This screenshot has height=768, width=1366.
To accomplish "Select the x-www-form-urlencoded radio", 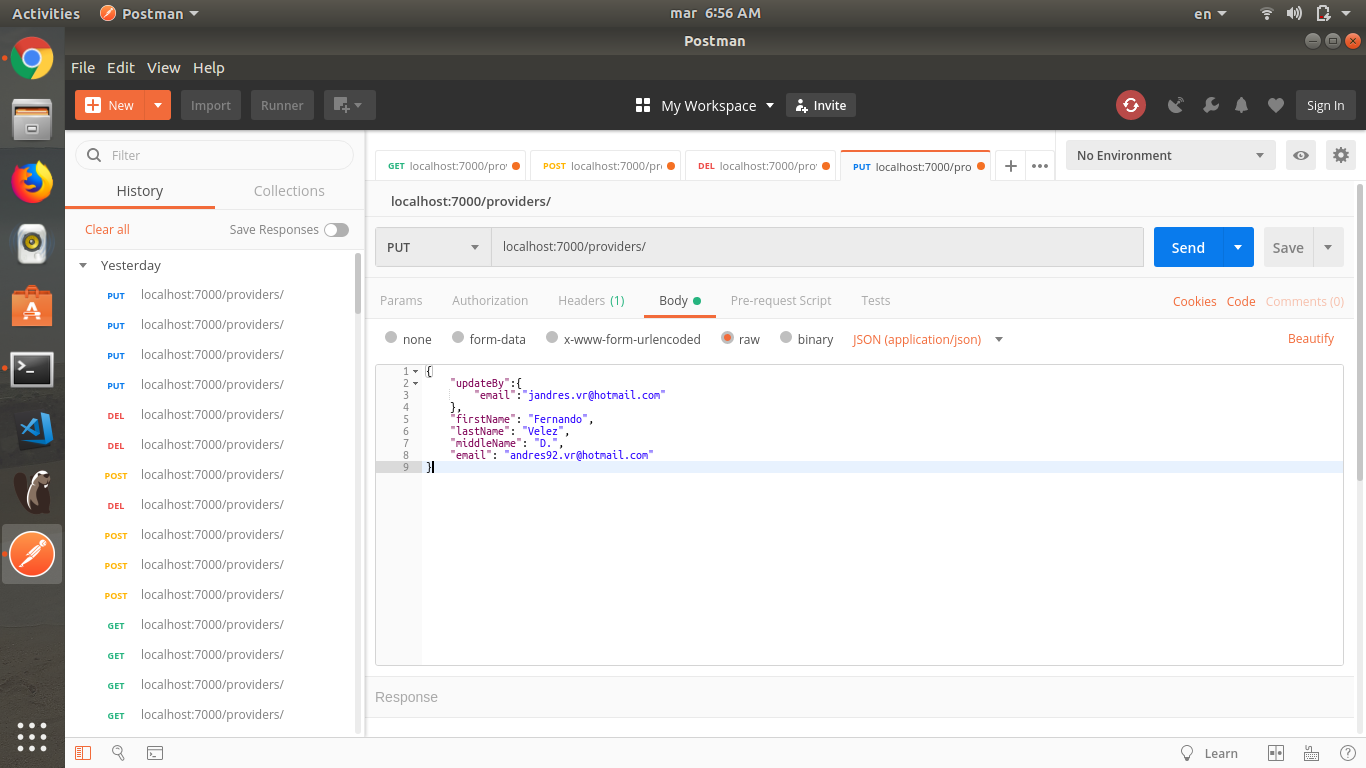I will pyautogui.click(x=552, y=338).
